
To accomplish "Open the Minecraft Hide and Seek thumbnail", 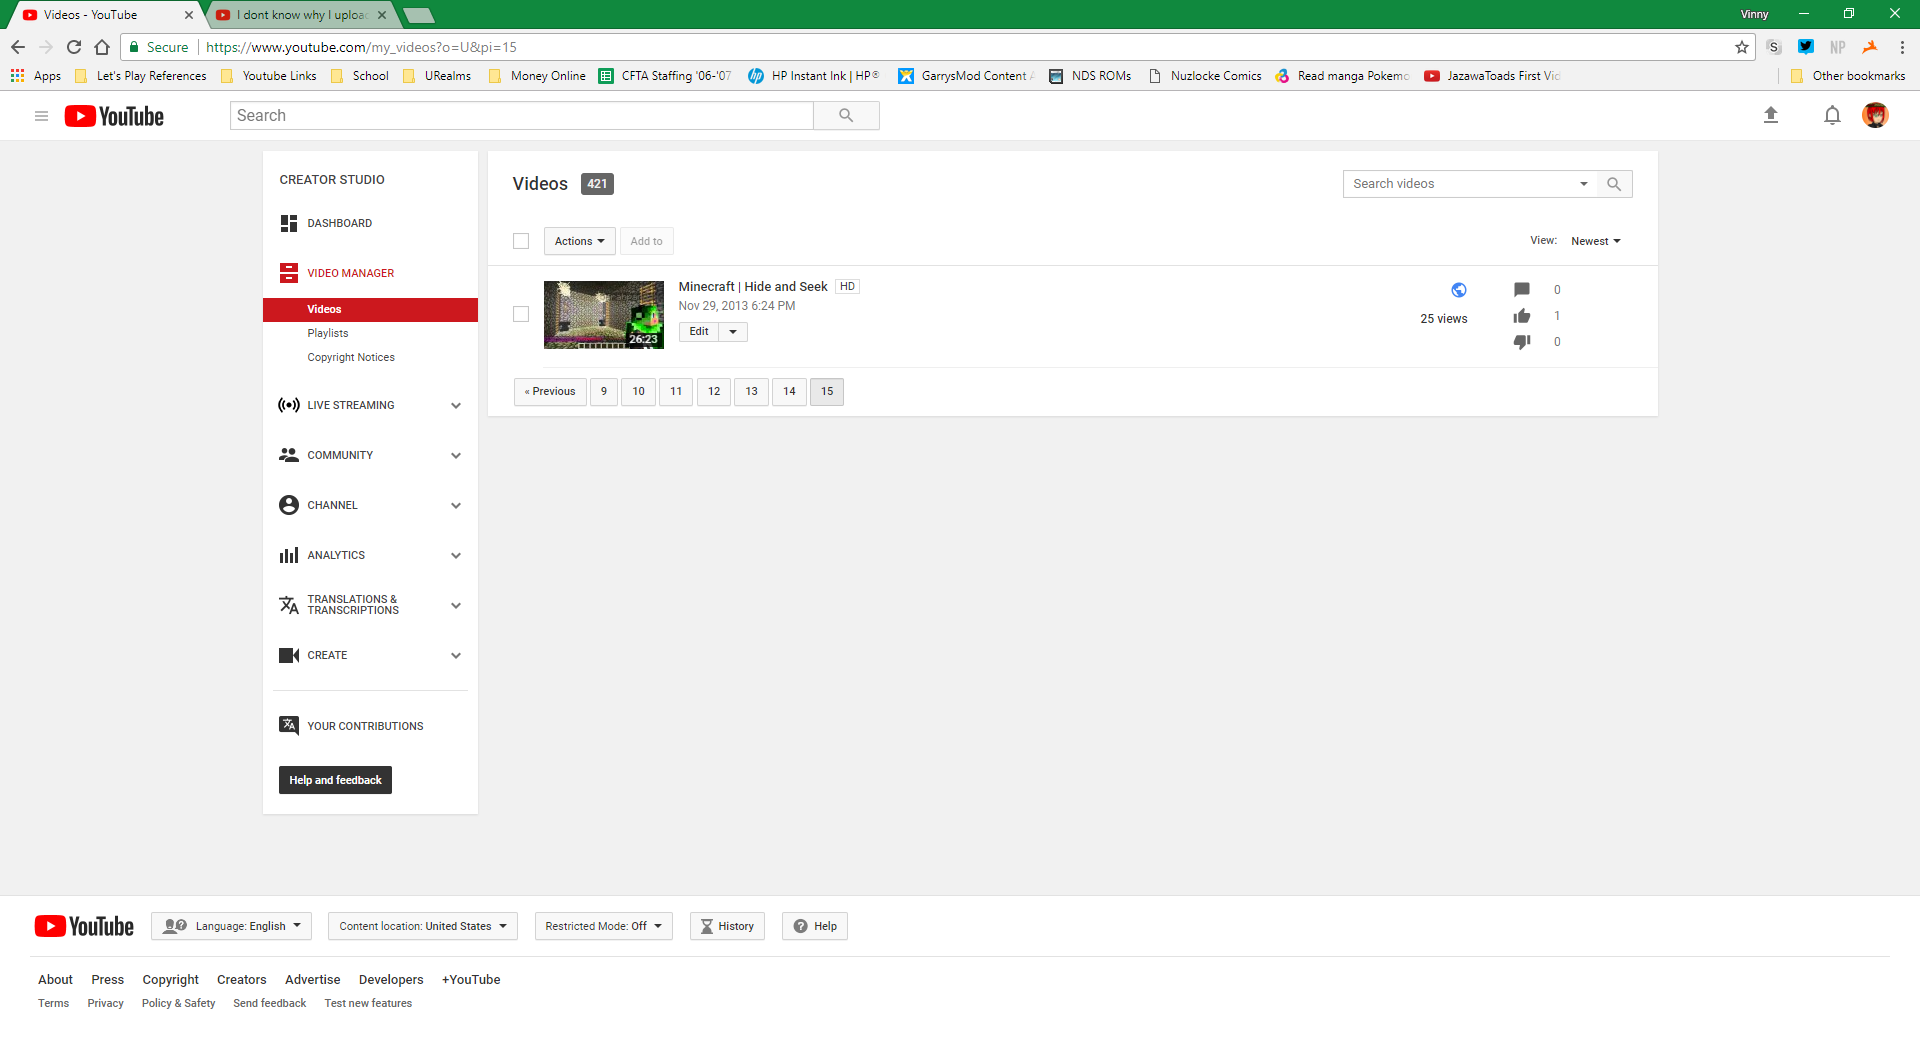I will (x=604, y=315).
